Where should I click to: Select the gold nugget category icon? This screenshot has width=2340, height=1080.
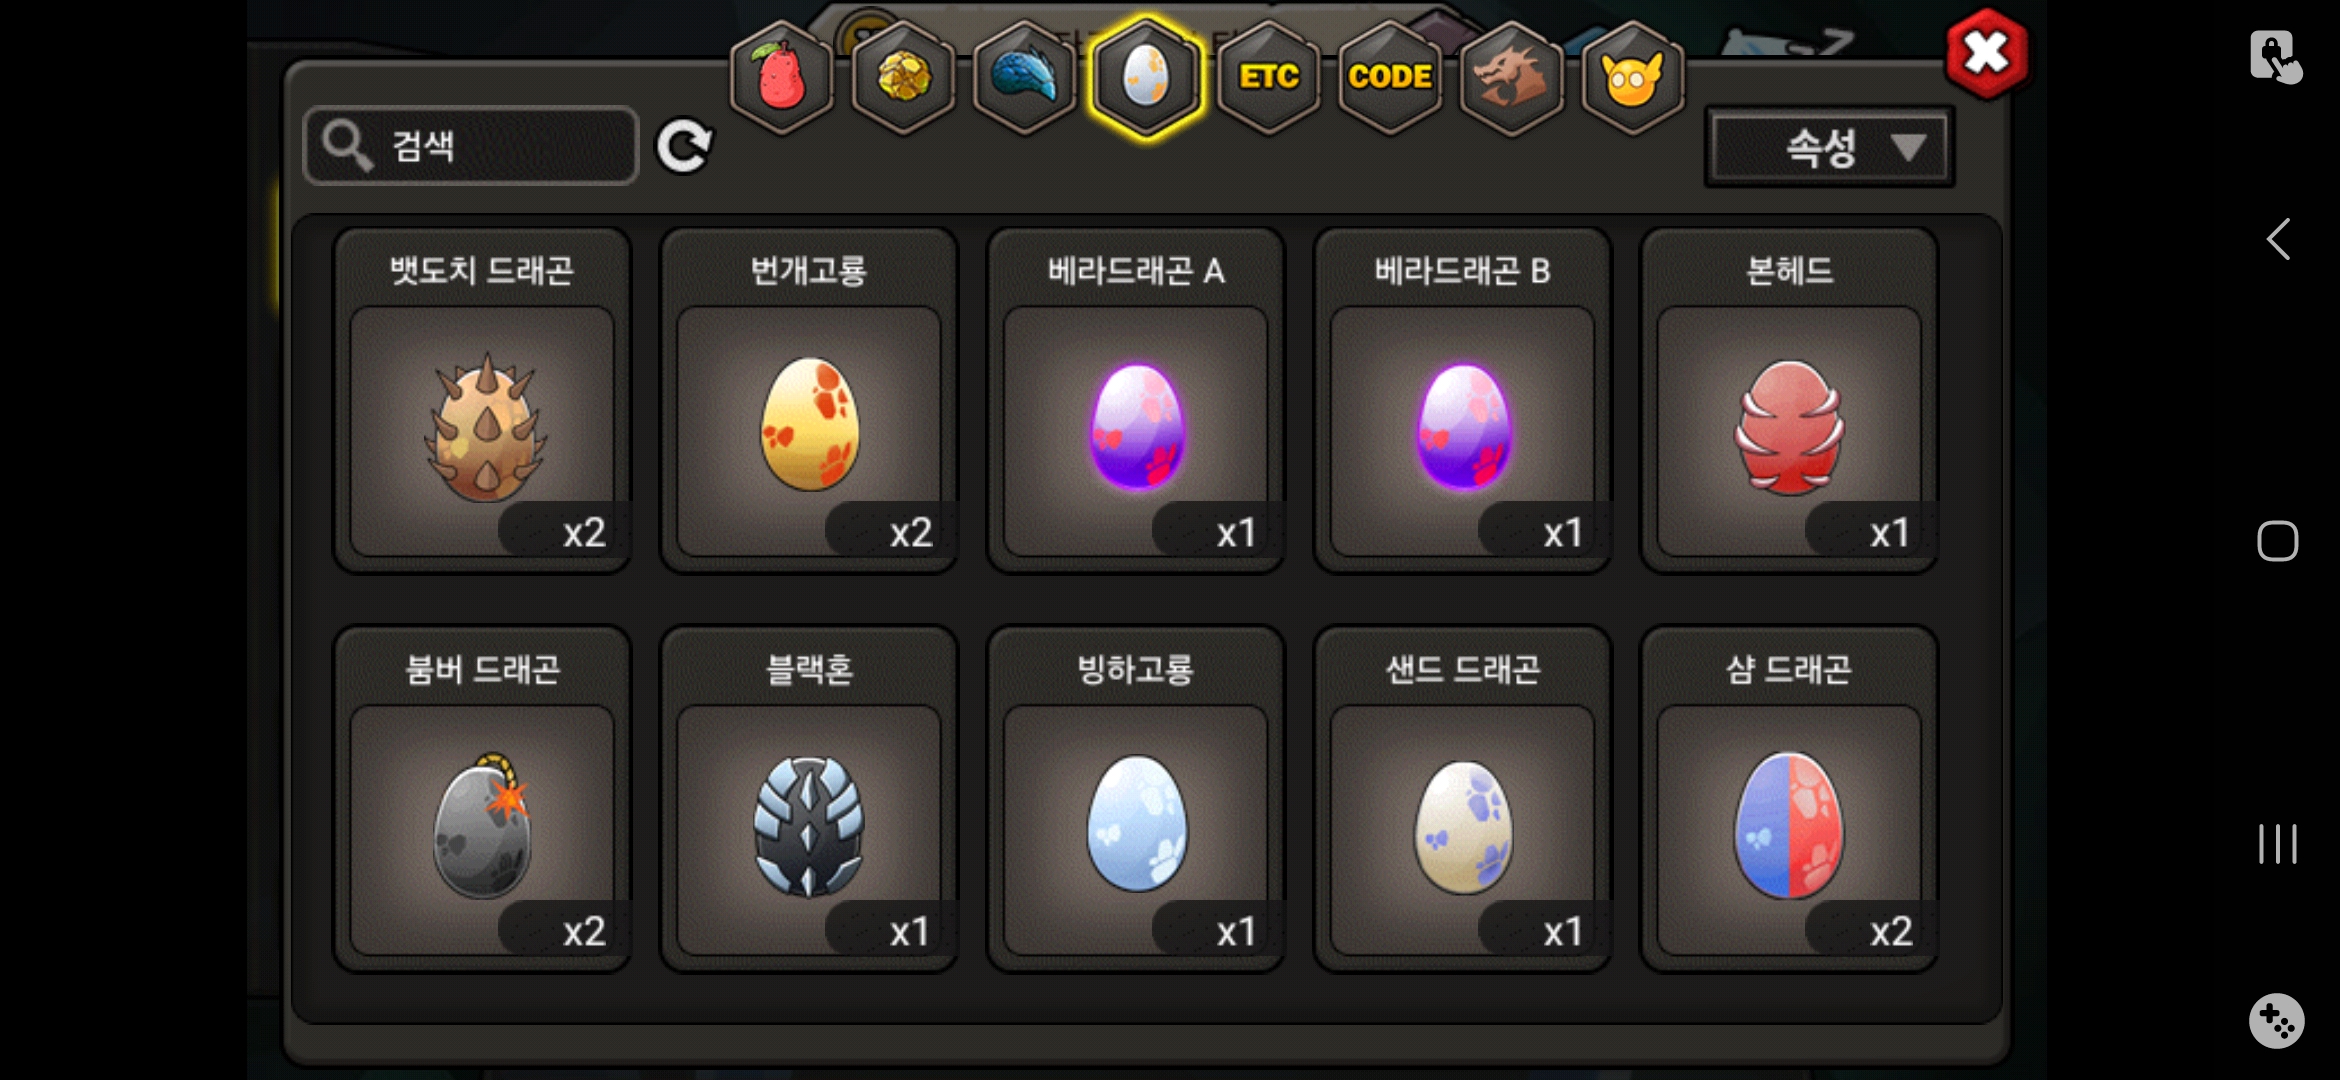click(x=903, y=77)
